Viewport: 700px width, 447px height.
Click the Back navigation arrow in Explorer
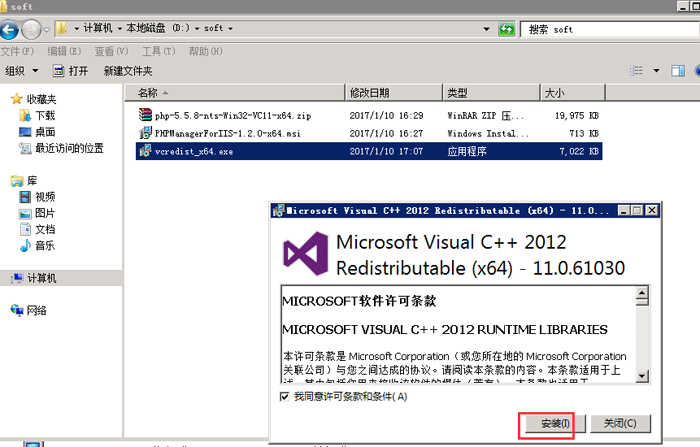coord(9,29)
